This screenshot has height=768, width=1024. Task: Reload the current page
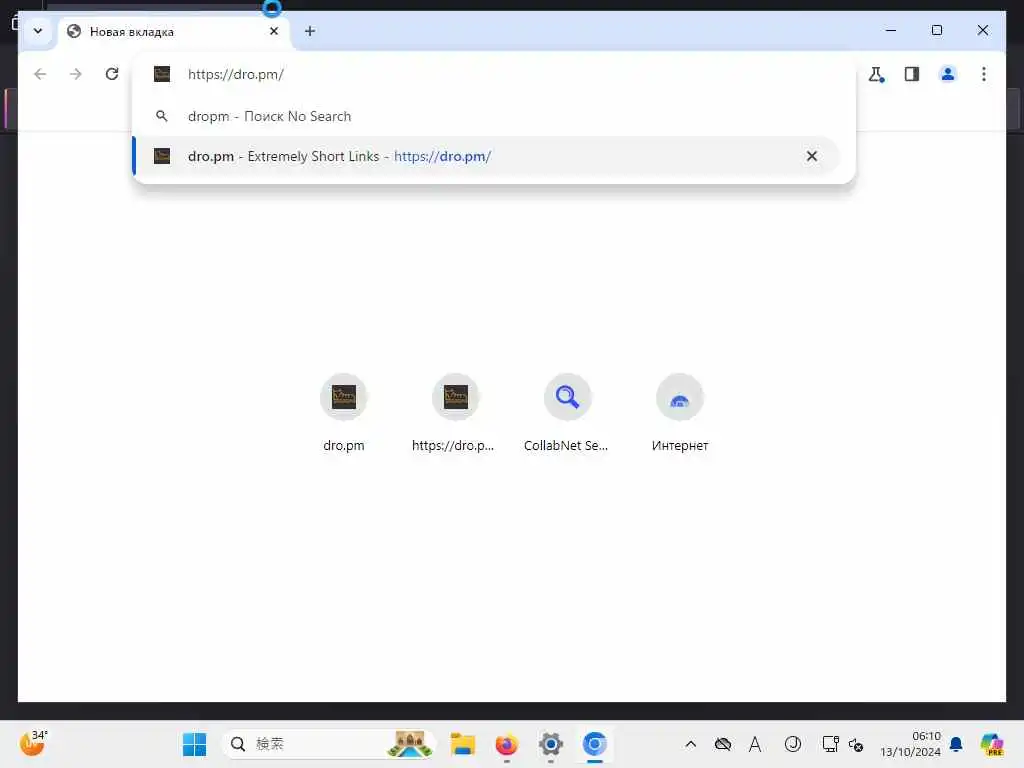pos(112,74)
